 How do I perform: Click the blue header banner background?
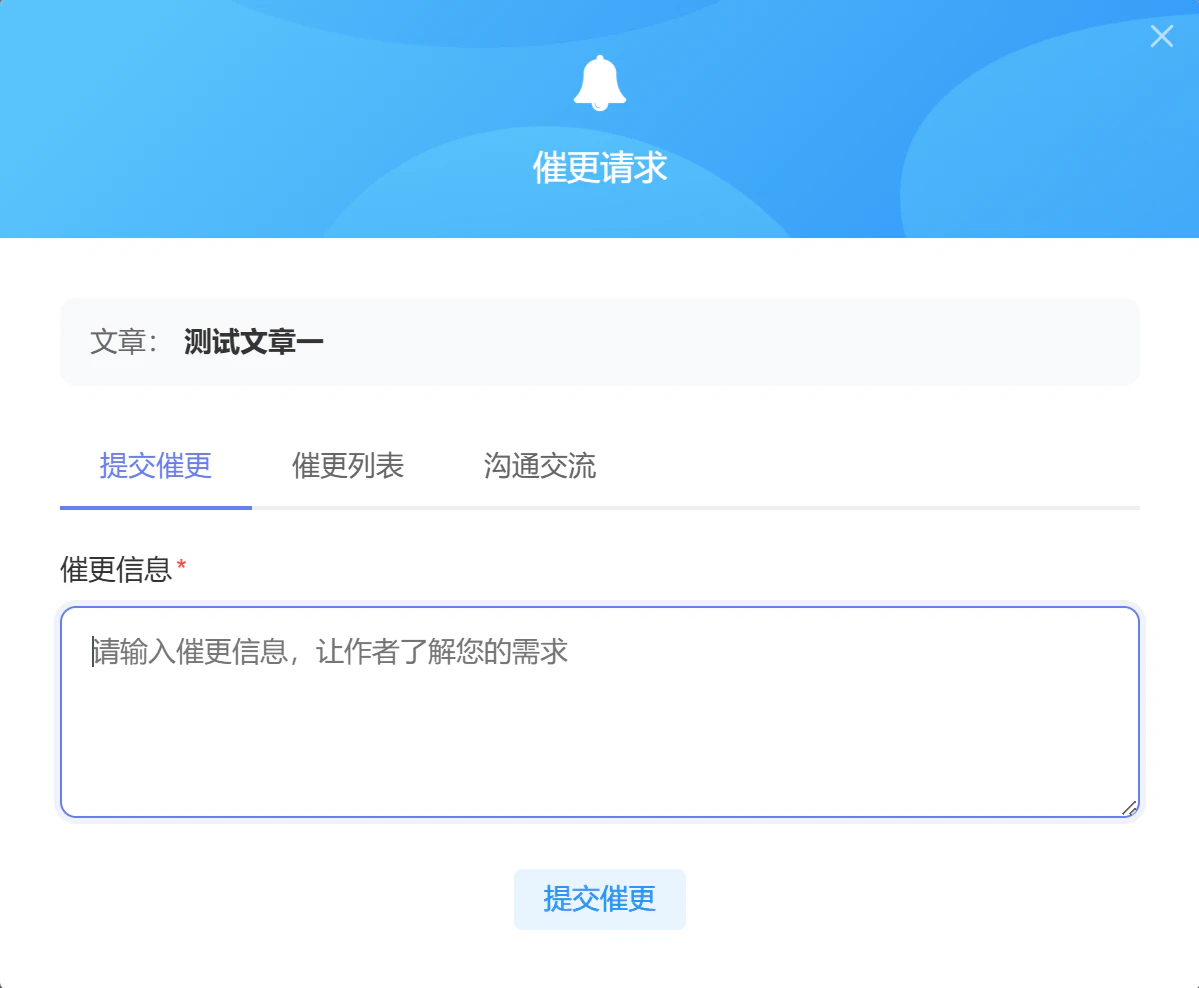point(229,115)
